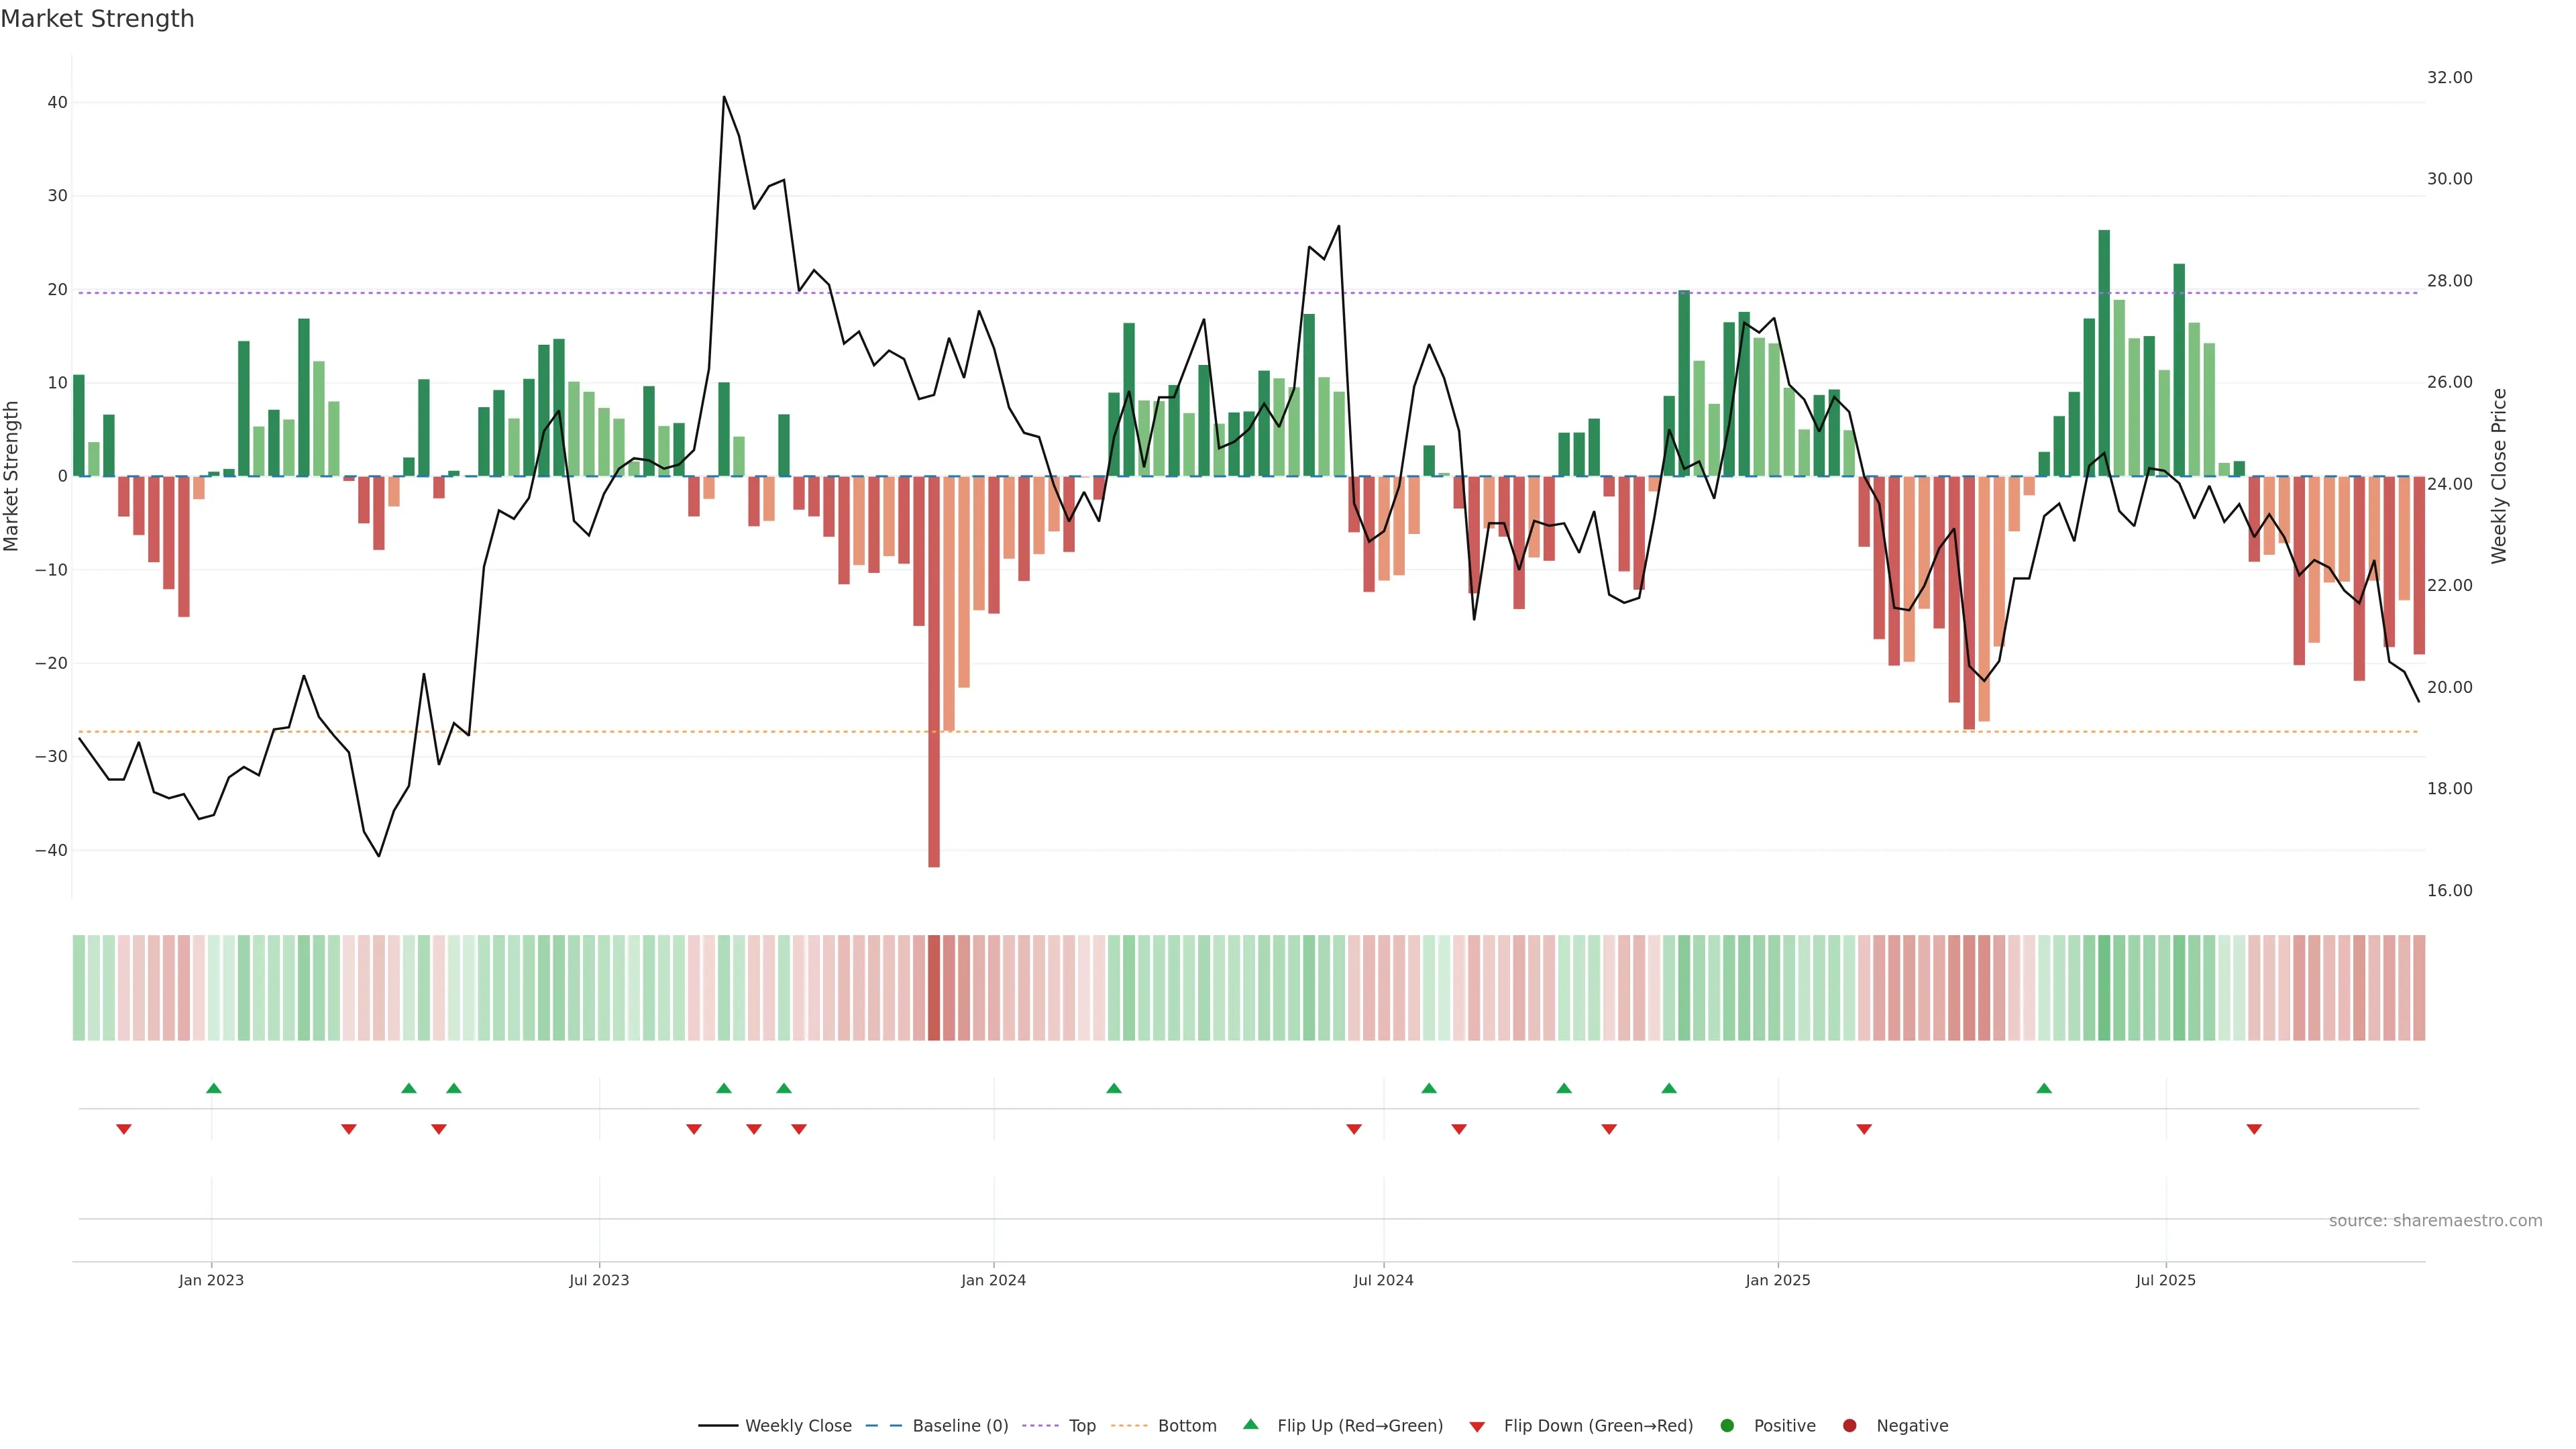Image resolution: width=2576 pixels, height=1449 pixels.
Task: Click the rightmost green flip-up triangle marker
Action: coord(2044,1088)
